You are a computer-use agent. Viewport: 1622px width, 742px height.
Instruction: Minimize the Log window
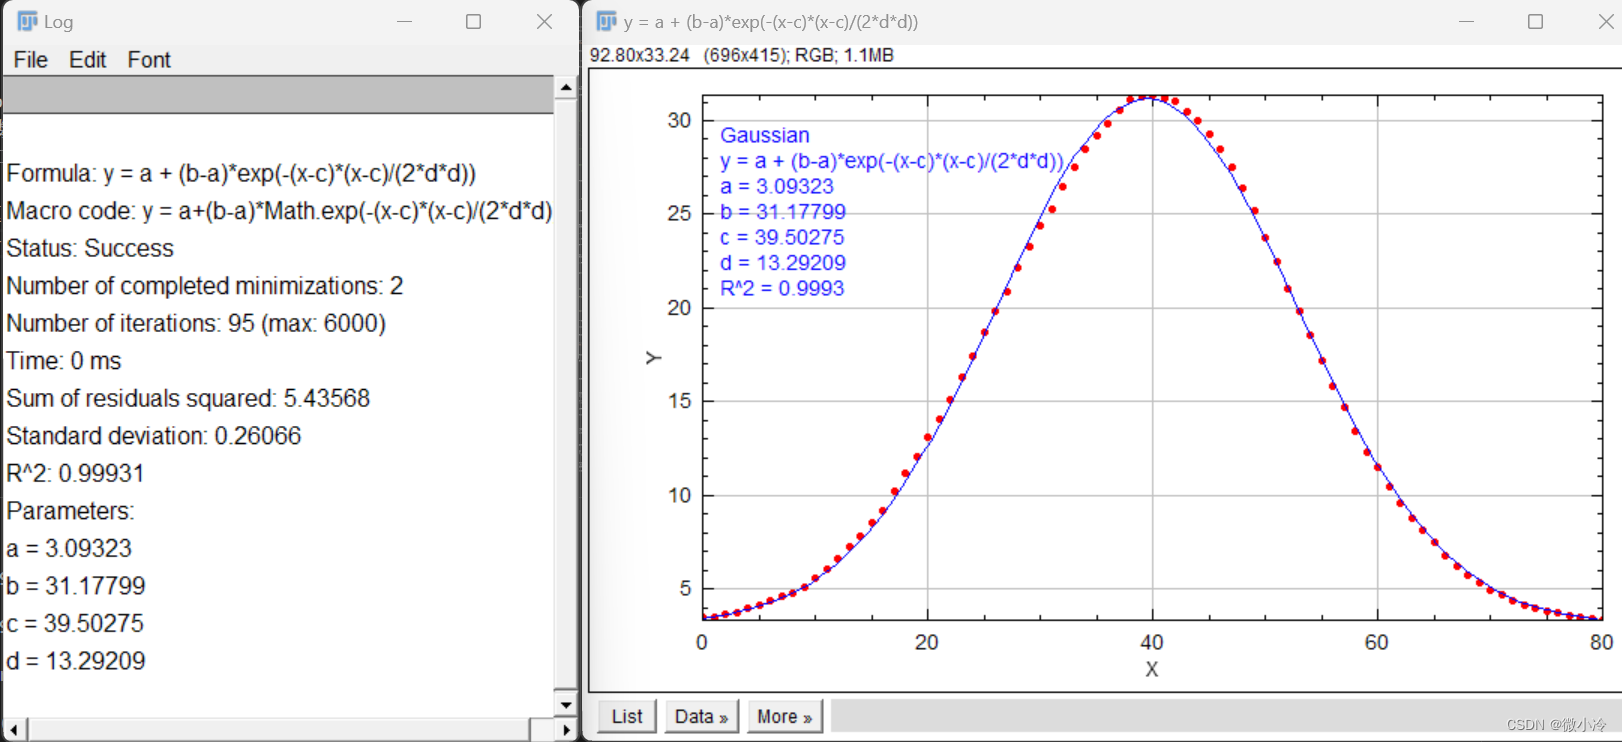point(405,21)
